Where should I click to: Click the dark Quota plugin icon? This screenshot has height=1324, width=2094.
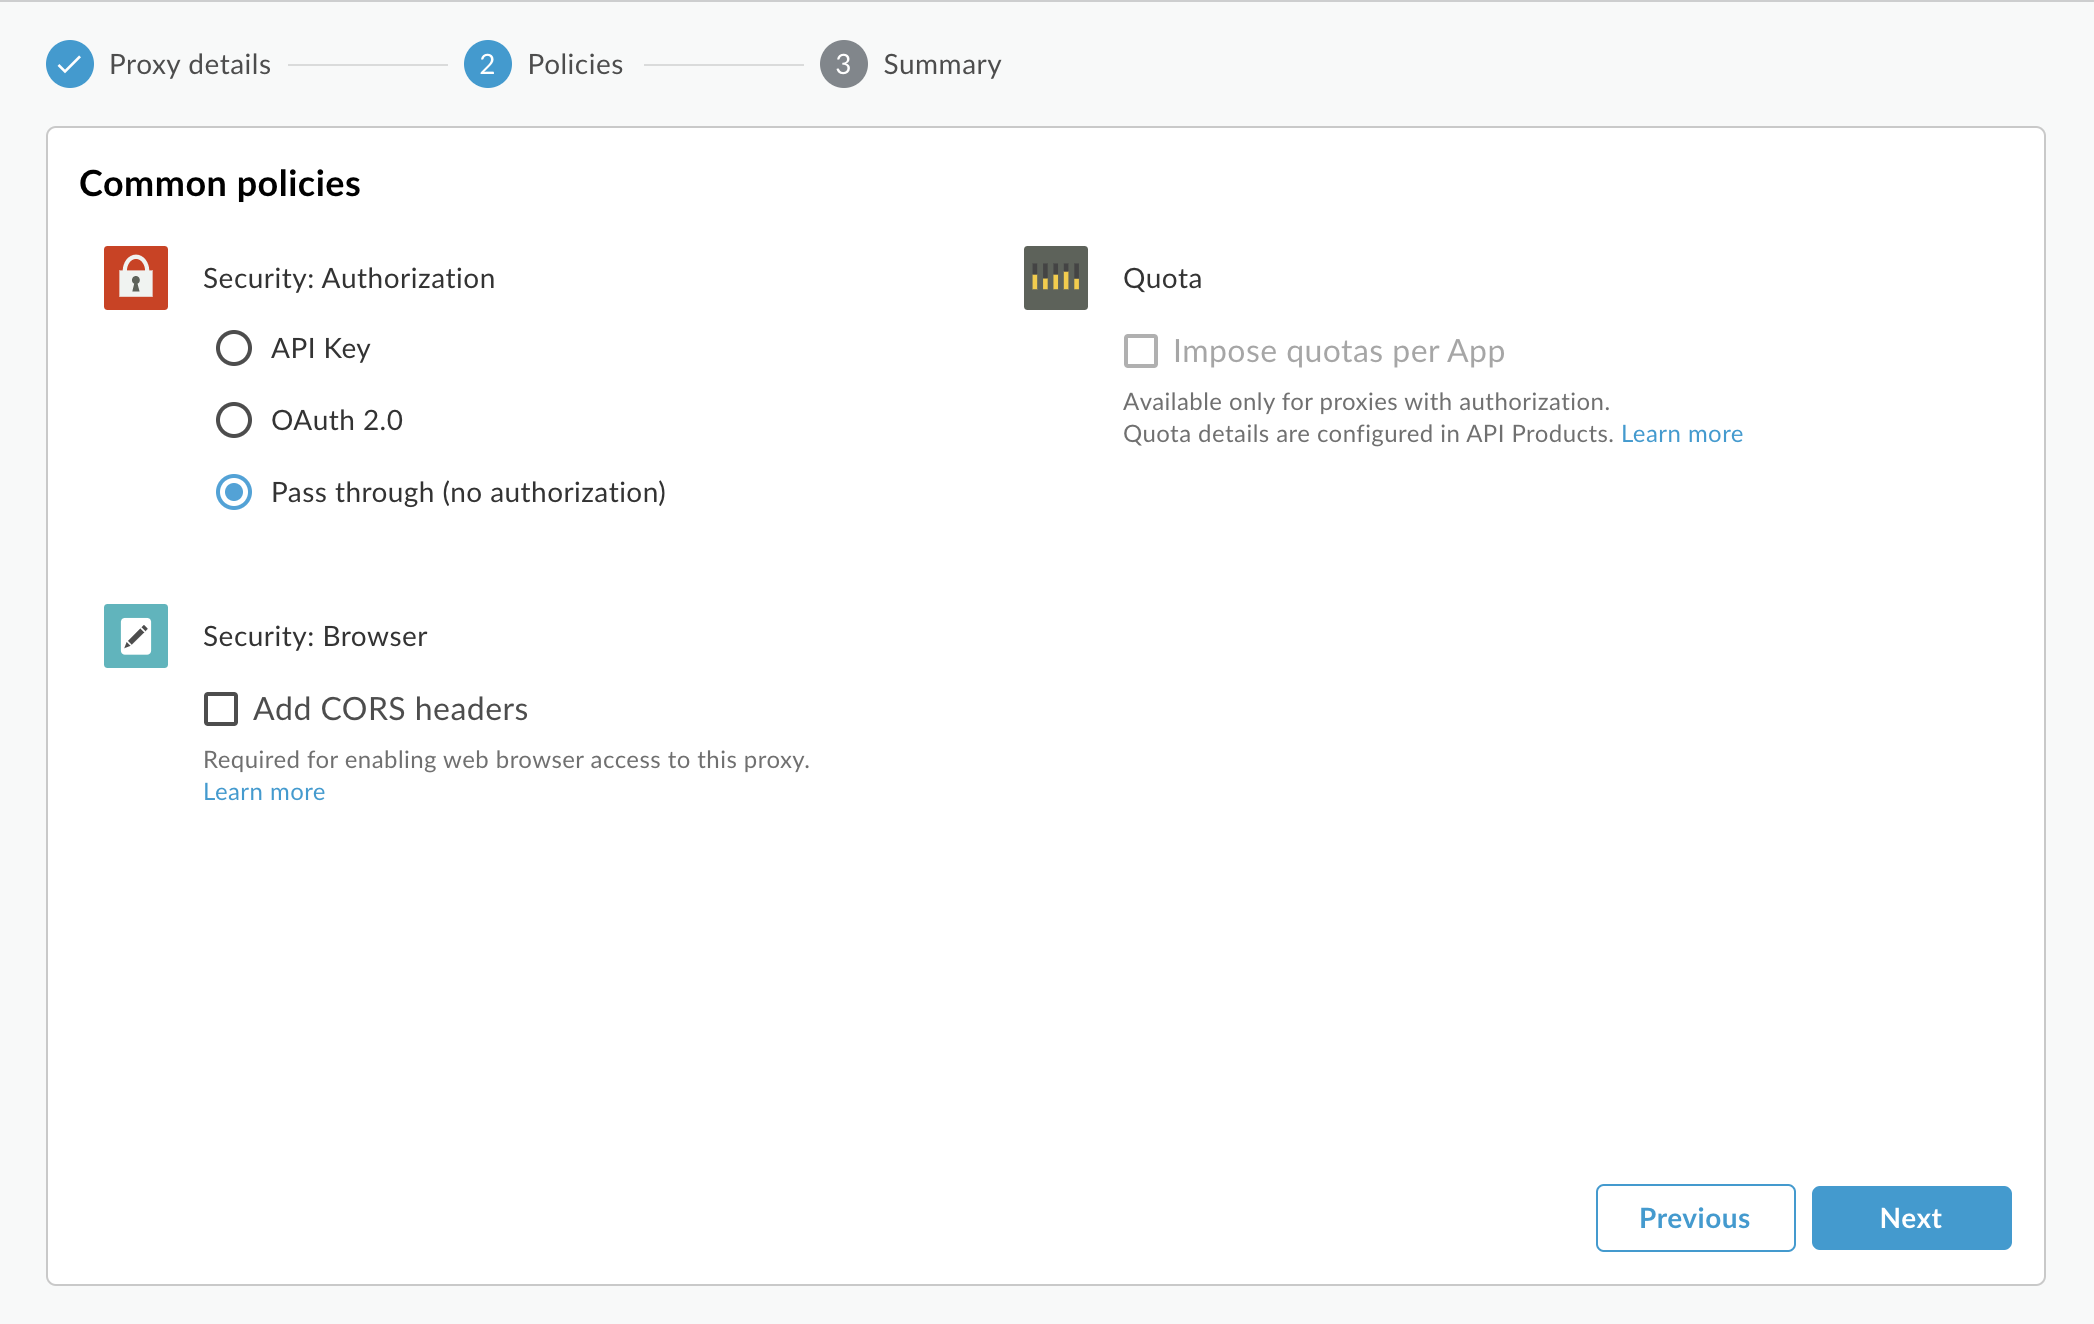point(1057,276)
